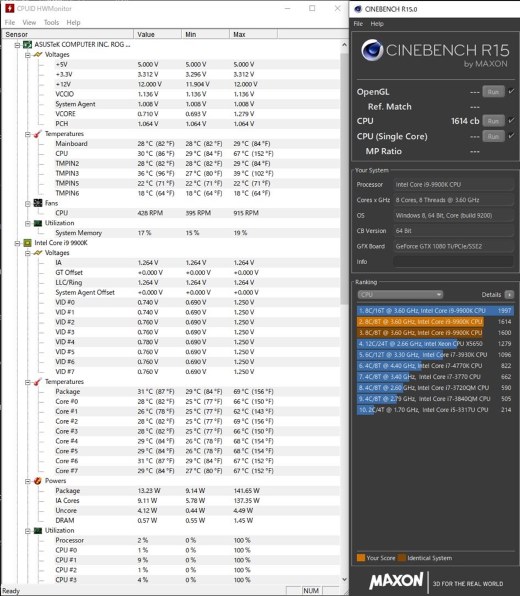This screenshot has width=520, height=596.
Task: Toggle the CPU test checkmark
Action: pyautogui.click(x=511, y=120)
